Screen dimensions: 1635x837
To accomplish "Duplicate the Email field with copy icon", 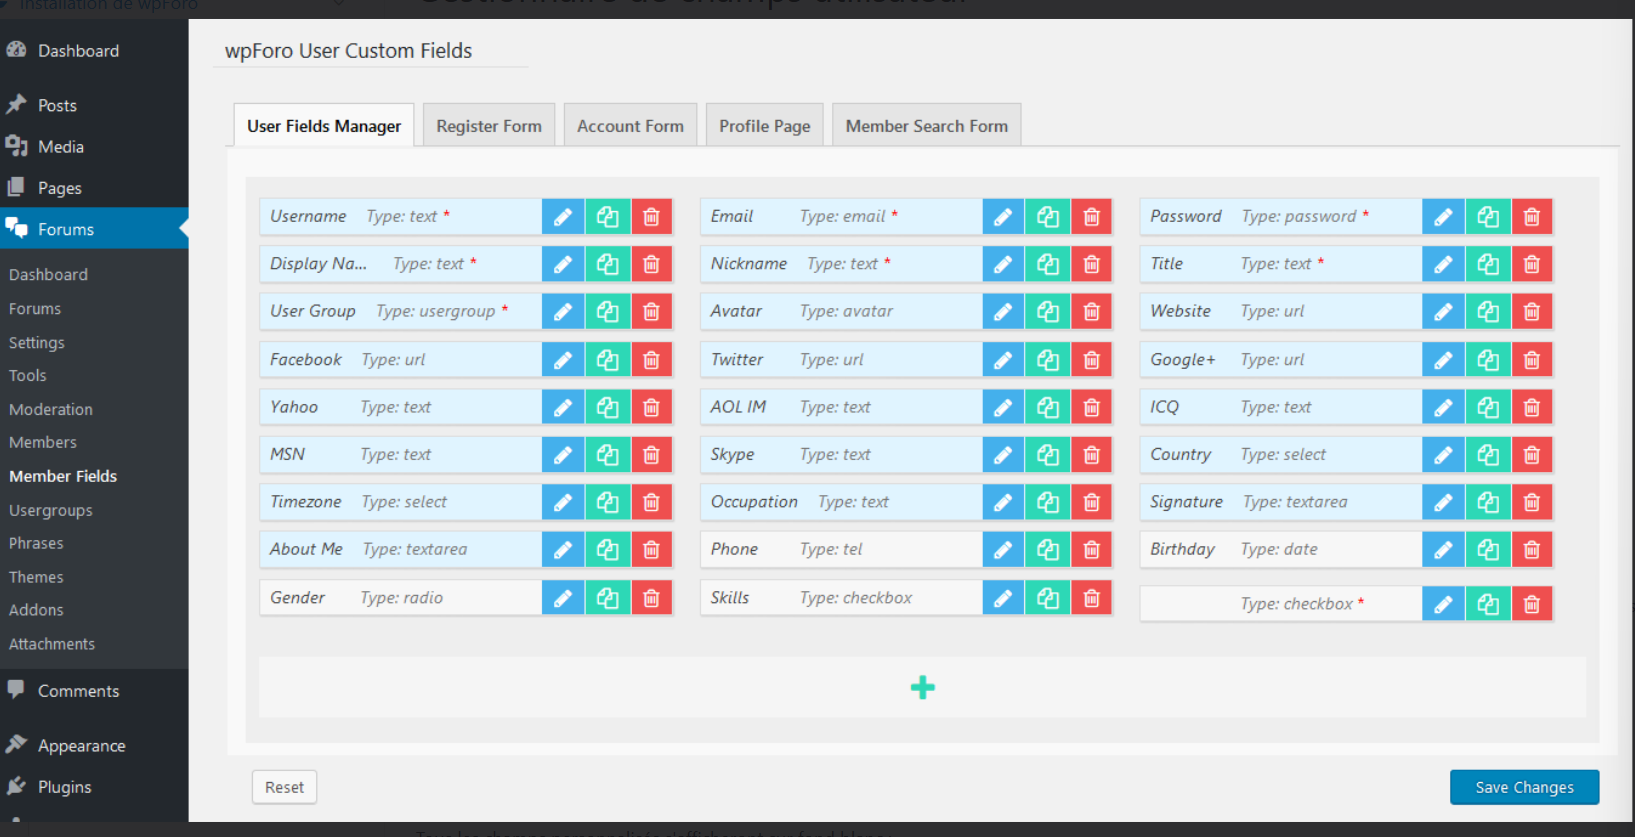I will pyautogui.click(x=1047, y=217).
